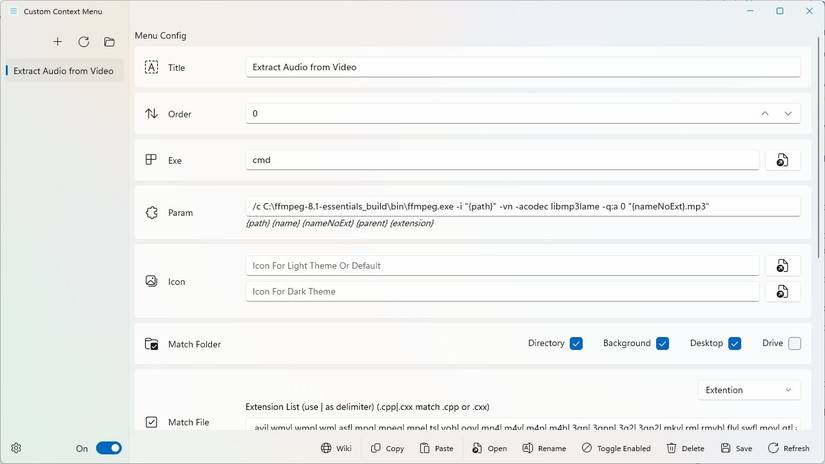Viewport: 825px width, 464px height.
Task: Click the Exe row app icon
Action: [152, 160]
